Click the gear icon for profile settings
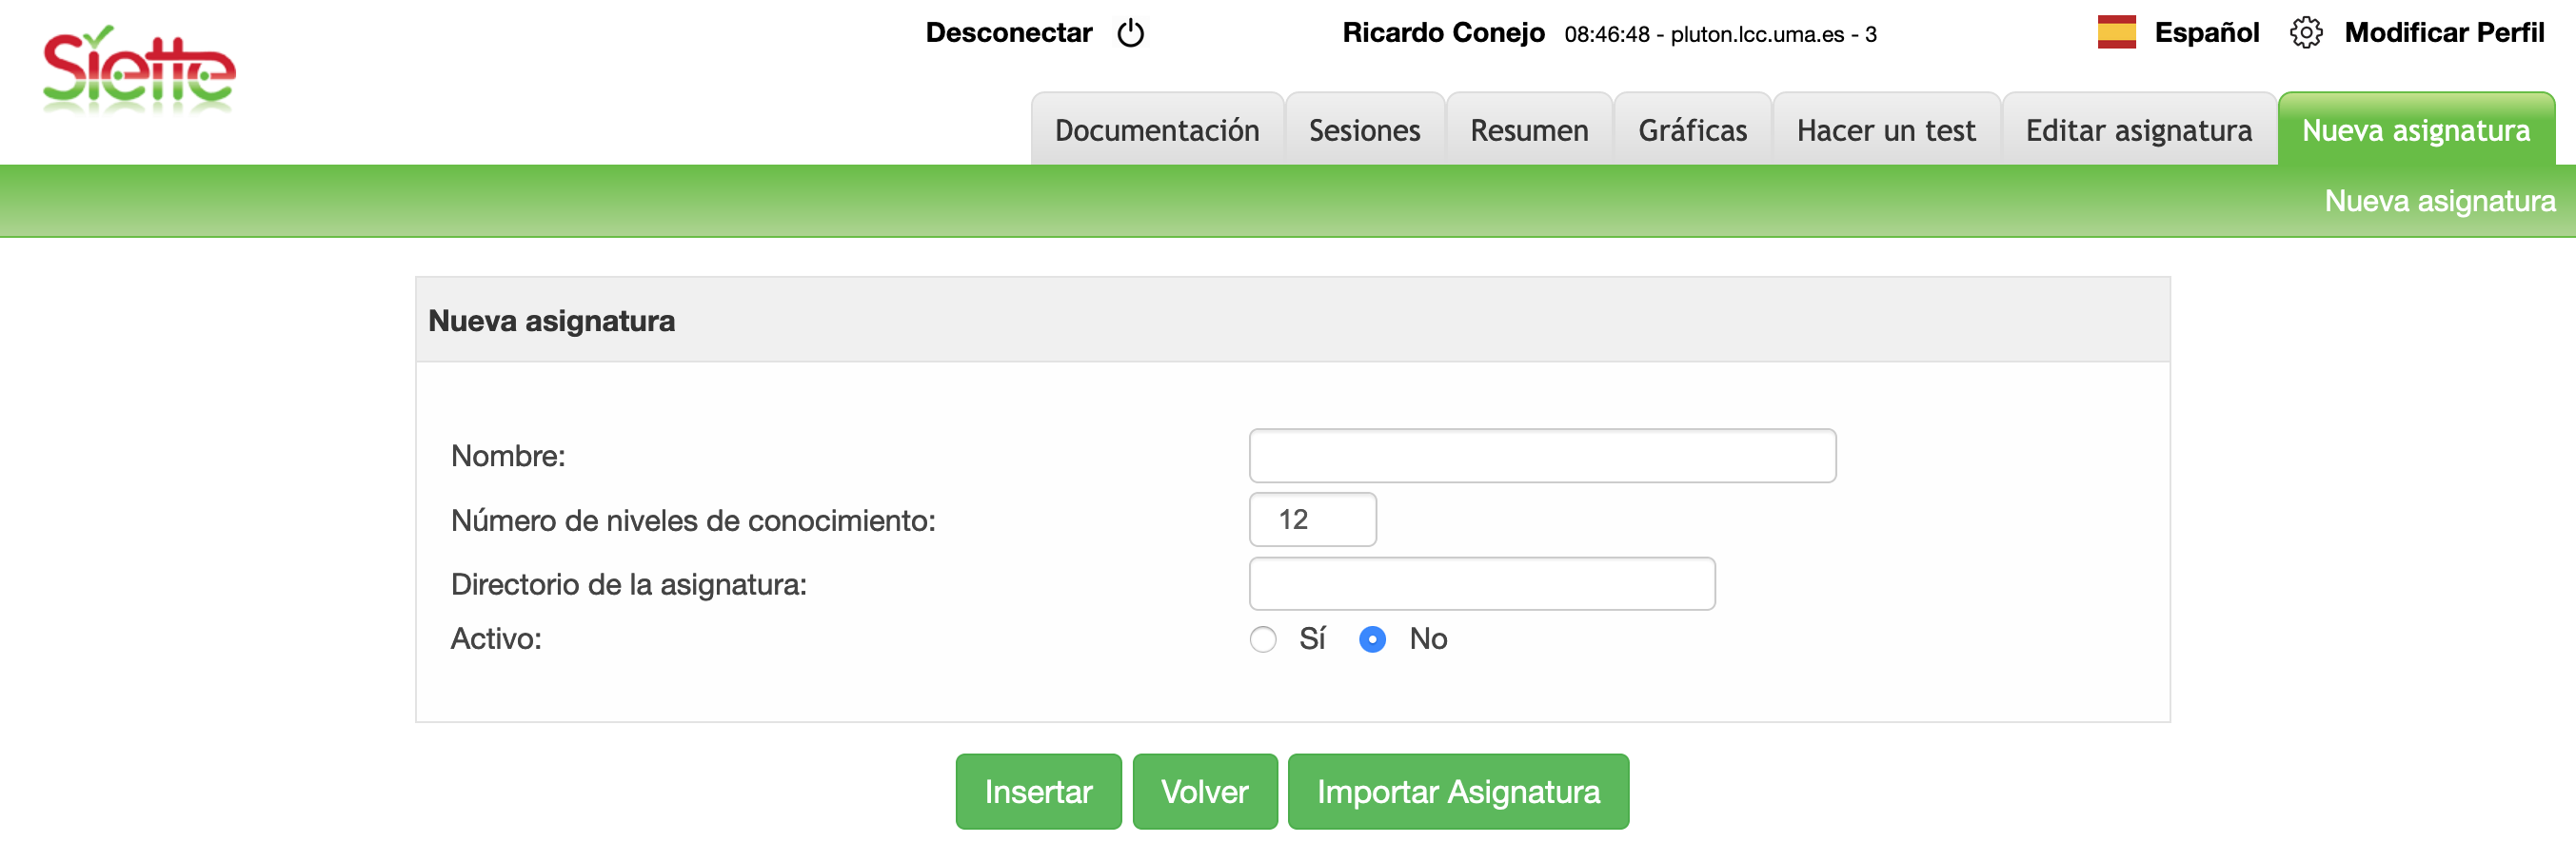Viewport: 2576px width, 862px height. [2305, 33]
